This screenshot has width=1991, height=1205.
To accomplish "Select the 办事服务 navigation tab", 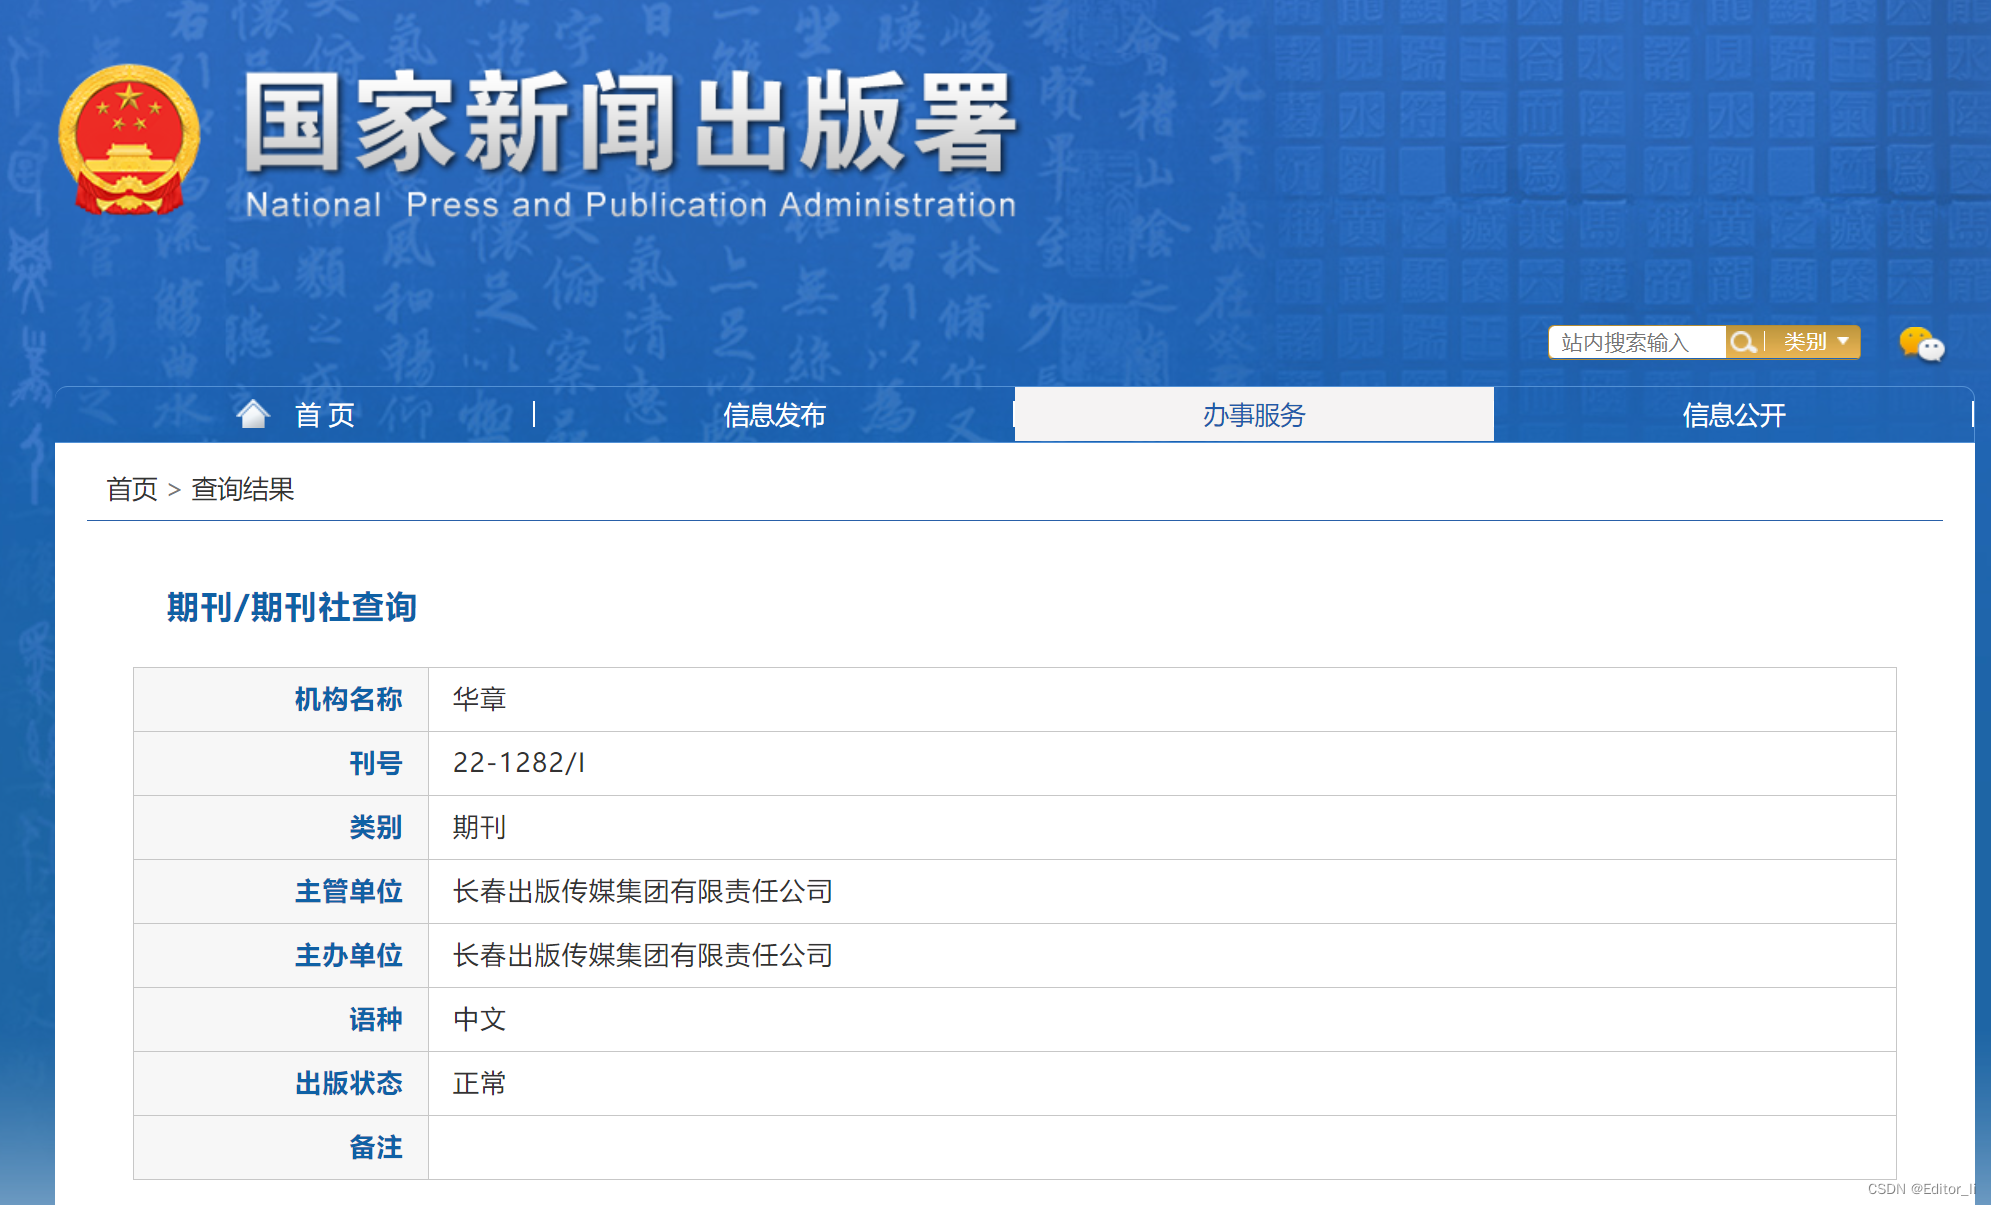I will coord(1253,415).
